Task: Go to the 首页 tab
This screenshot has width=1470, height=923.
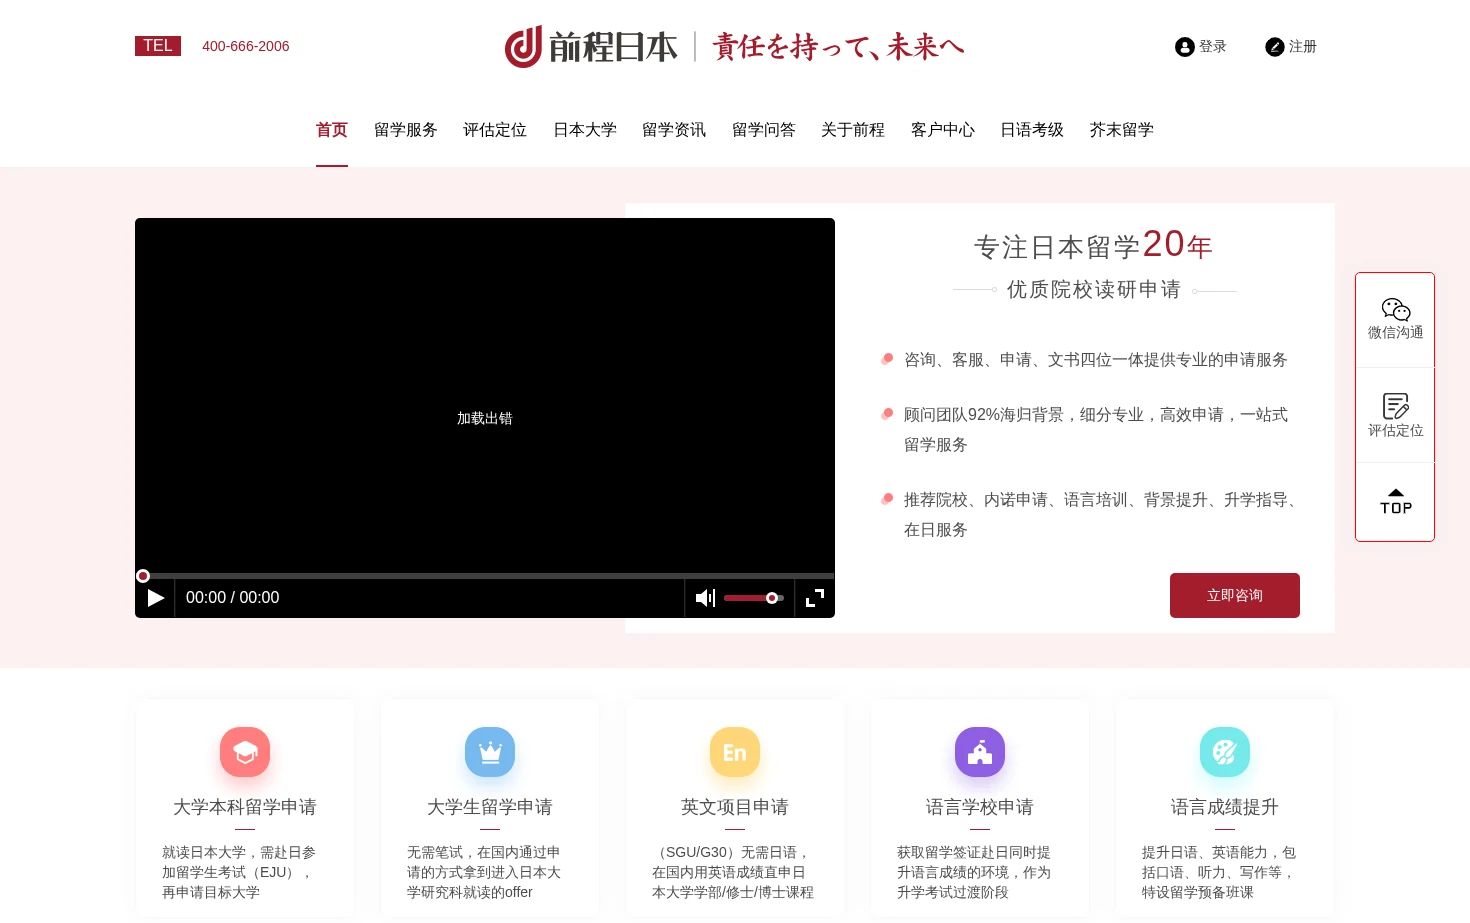Action: [332, 130]
